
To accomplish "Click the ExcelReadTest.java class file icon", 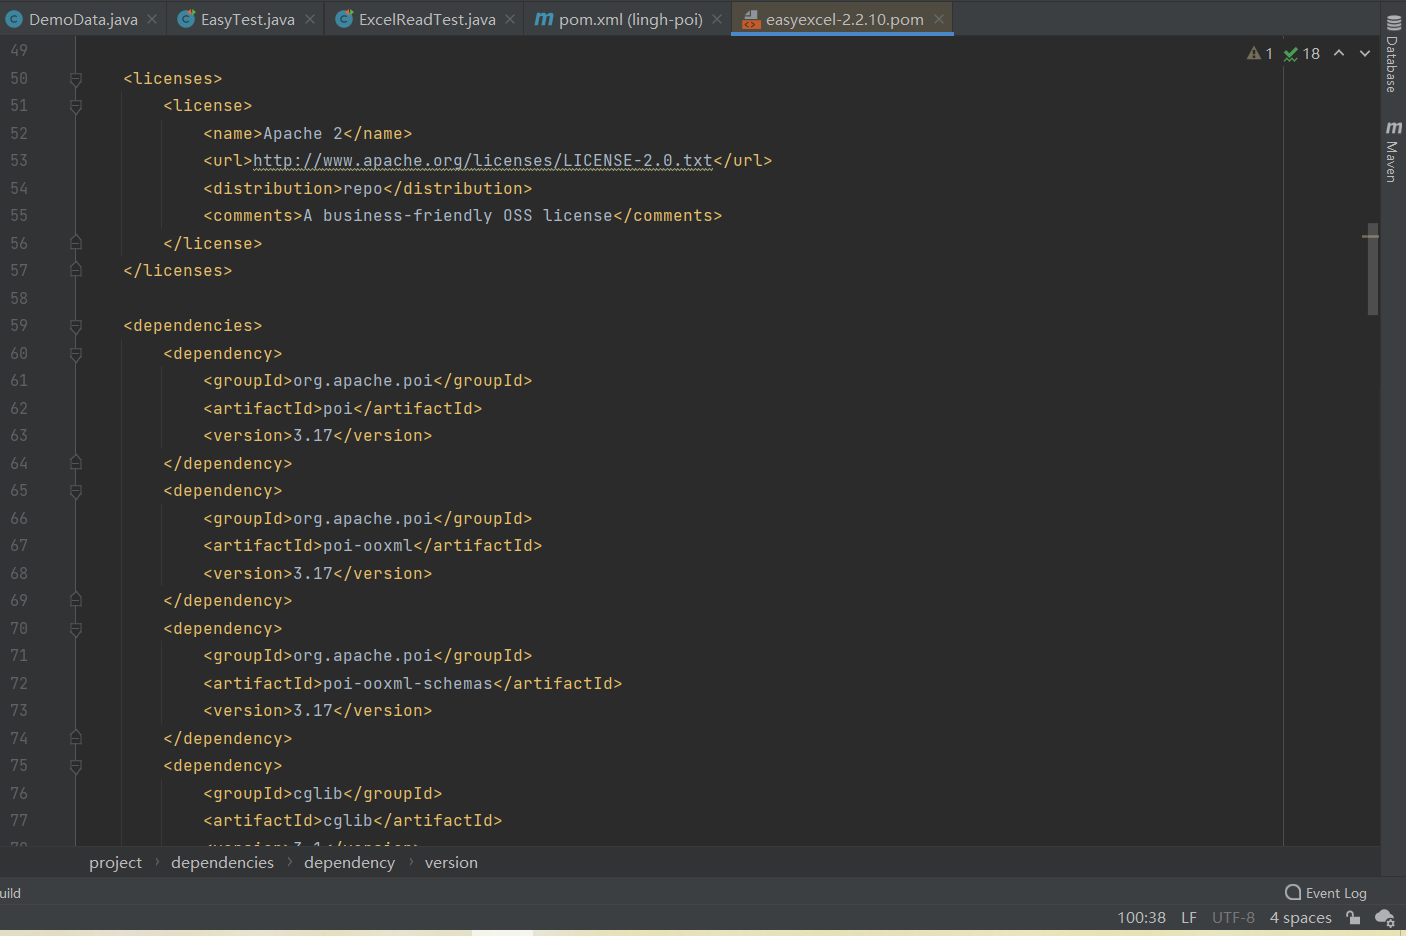I will [x=344, y=19].
